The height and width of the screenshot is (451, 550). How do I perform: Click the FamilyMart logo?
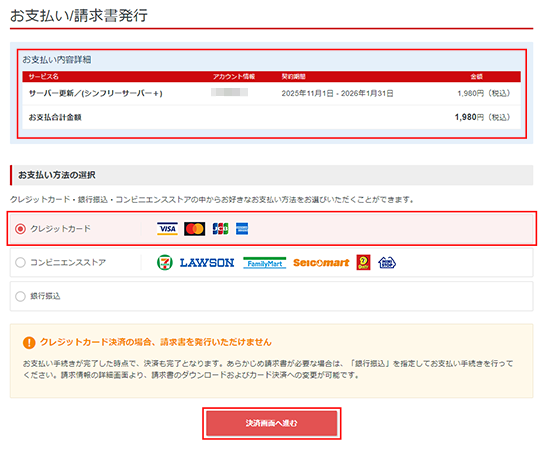coord(264,263)
